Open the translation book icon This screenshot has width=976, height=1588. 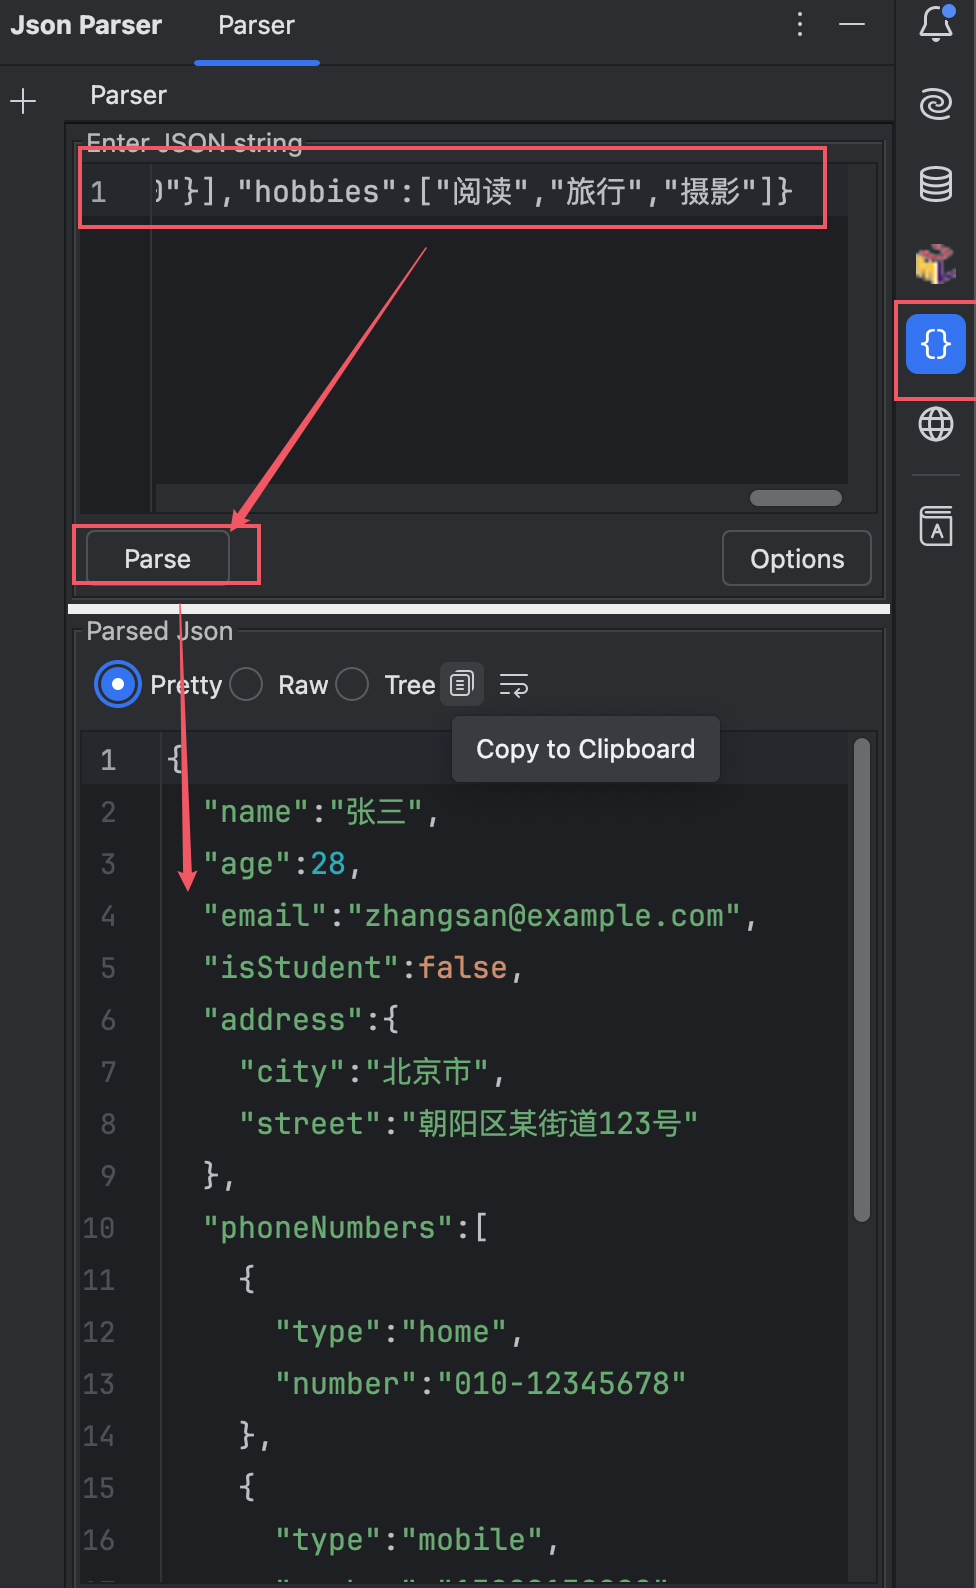936,526
